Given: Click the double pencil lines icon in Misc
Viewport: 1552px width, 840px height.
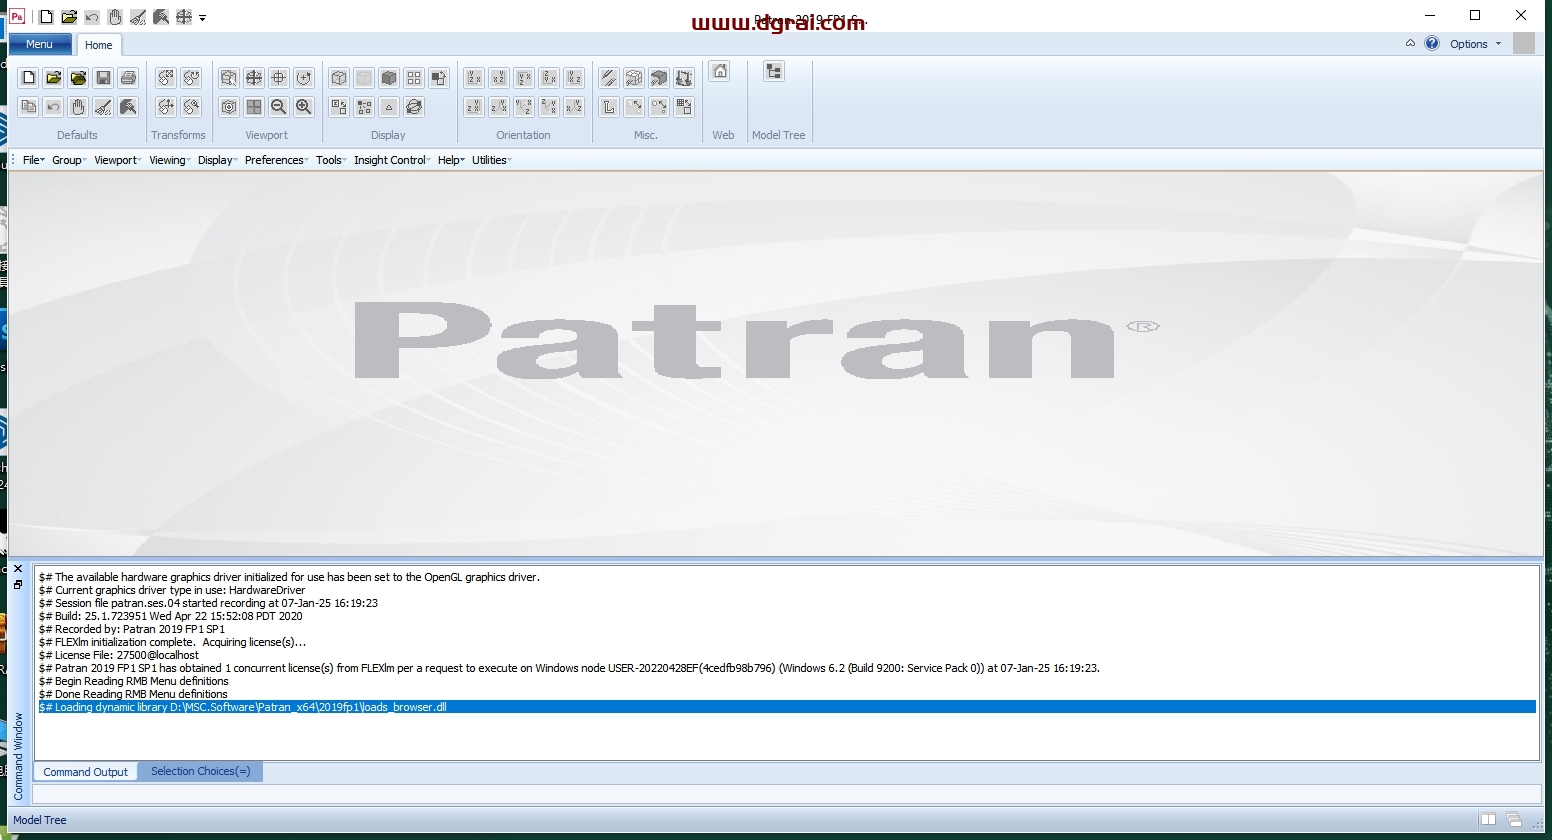Looking at the screenshot, I should pos(609,78).
